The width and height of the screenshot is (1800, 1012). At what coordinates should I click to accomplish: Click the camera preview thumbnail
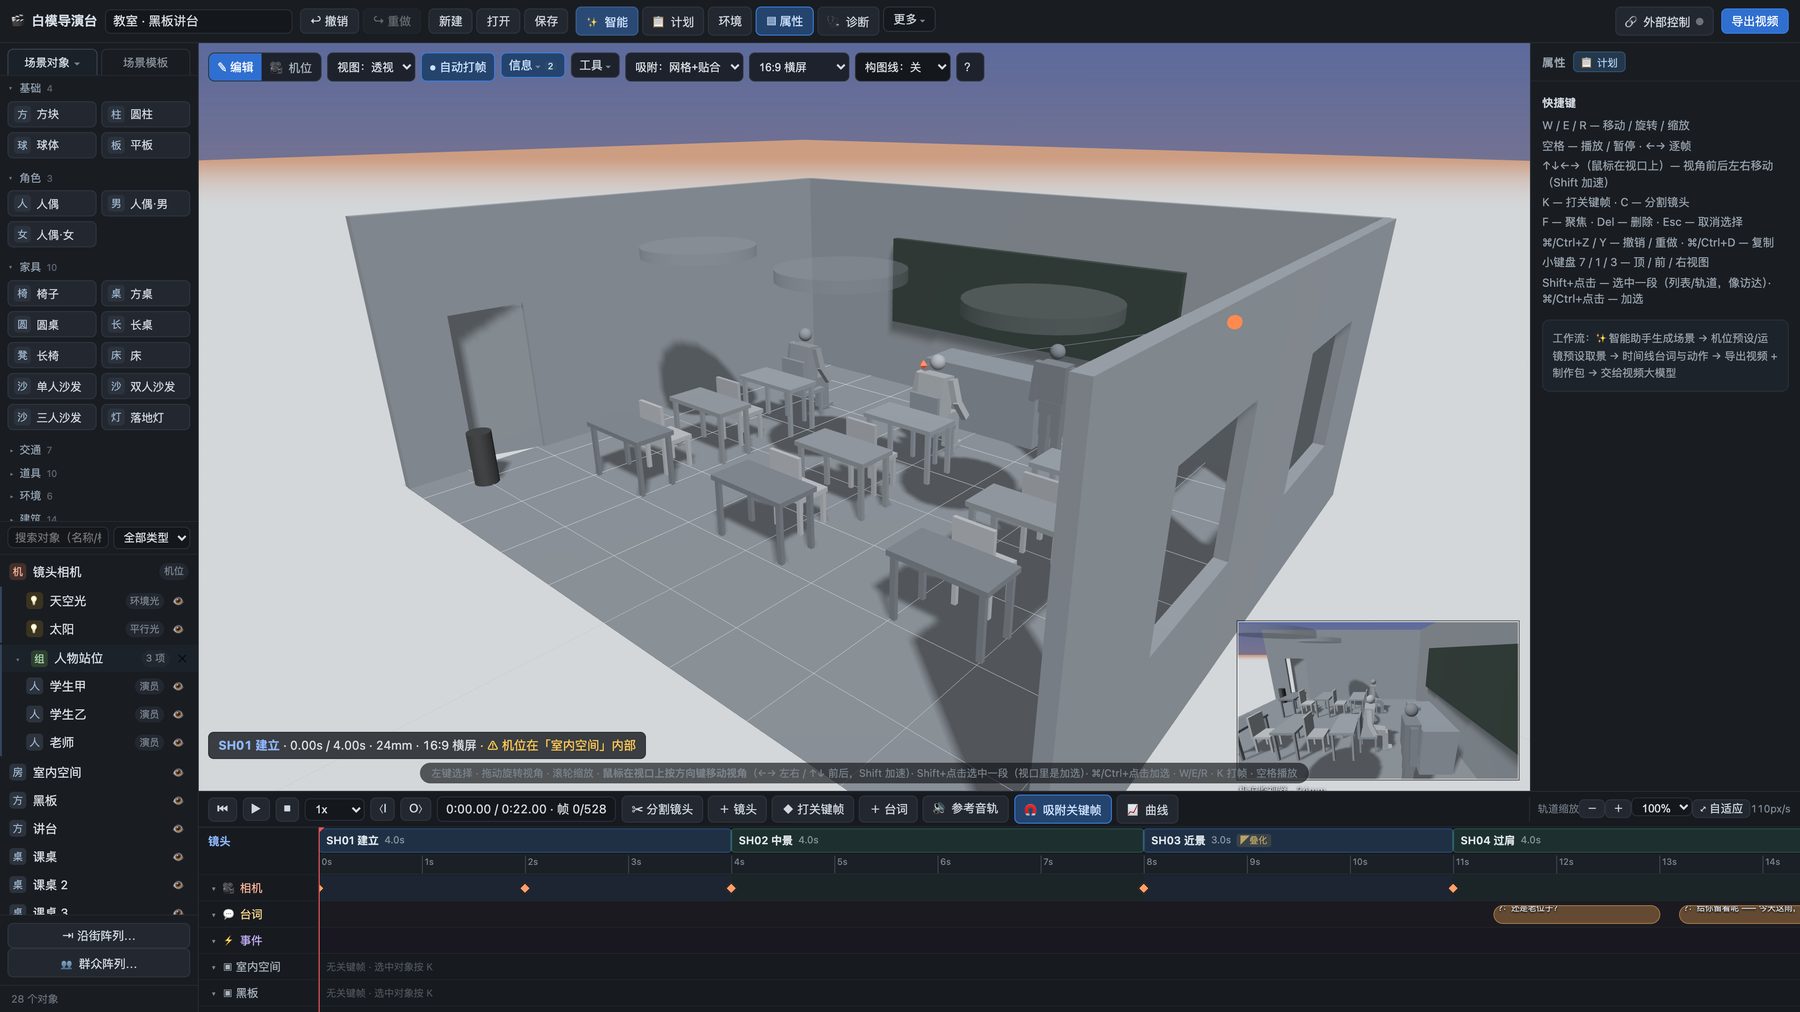tap(1378, 700)
